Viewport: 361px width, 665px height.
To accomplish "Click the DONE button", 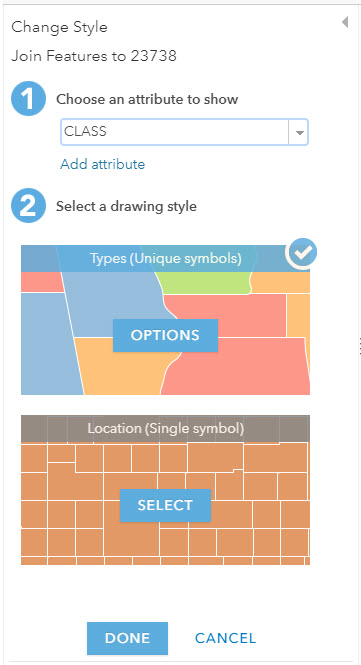I will 127,638.
